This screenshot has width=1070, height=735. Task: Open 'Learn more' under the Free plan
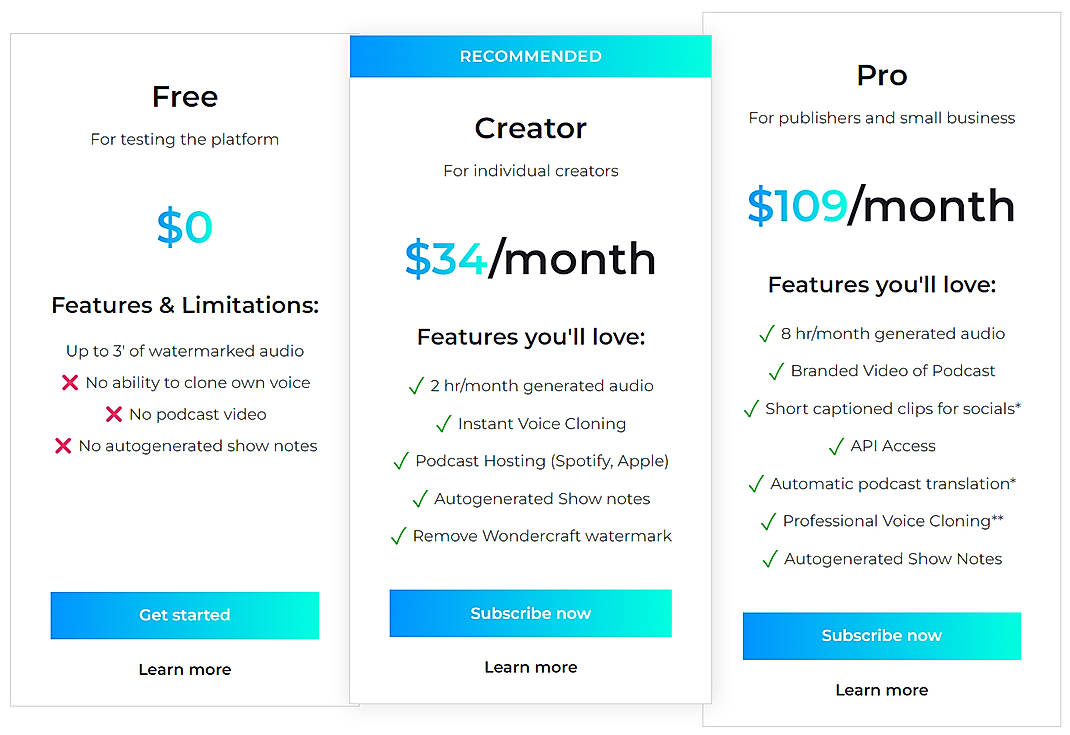tap(184, 669)
